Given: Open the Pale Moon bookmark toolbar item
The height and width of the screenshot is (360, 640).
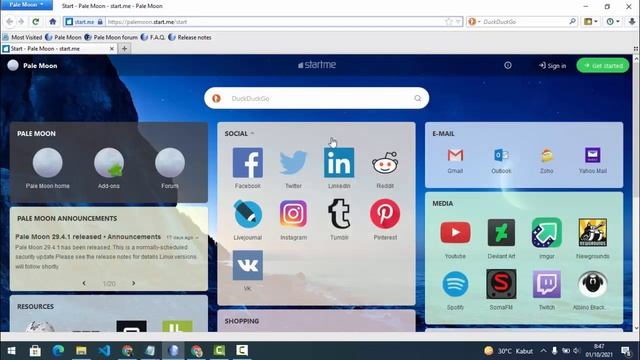Looking at the screenshot, I should [x=64, y=37].
